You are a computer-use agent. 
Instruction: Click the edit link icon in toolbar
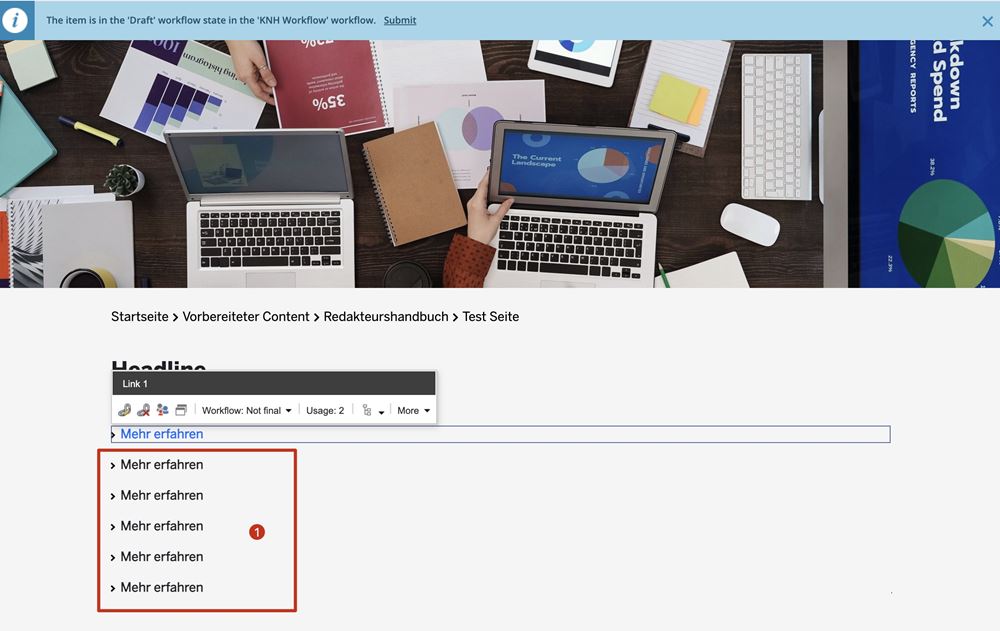[124, 410]
